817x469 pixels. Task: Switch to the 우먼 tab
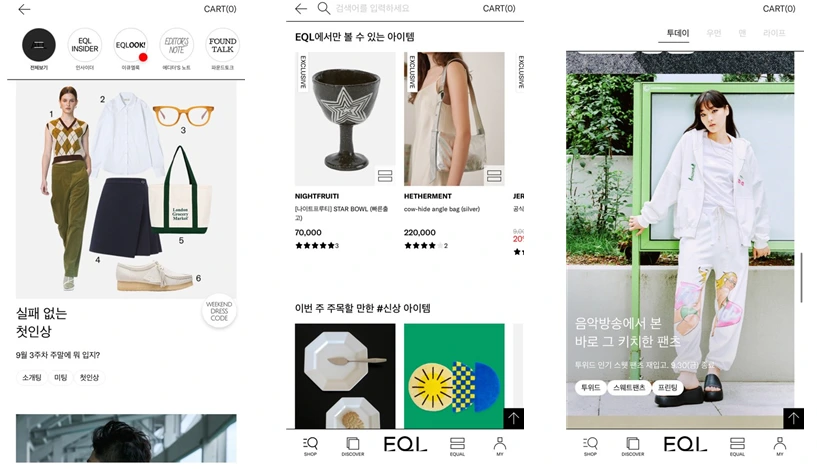click(x=713, y=33)
